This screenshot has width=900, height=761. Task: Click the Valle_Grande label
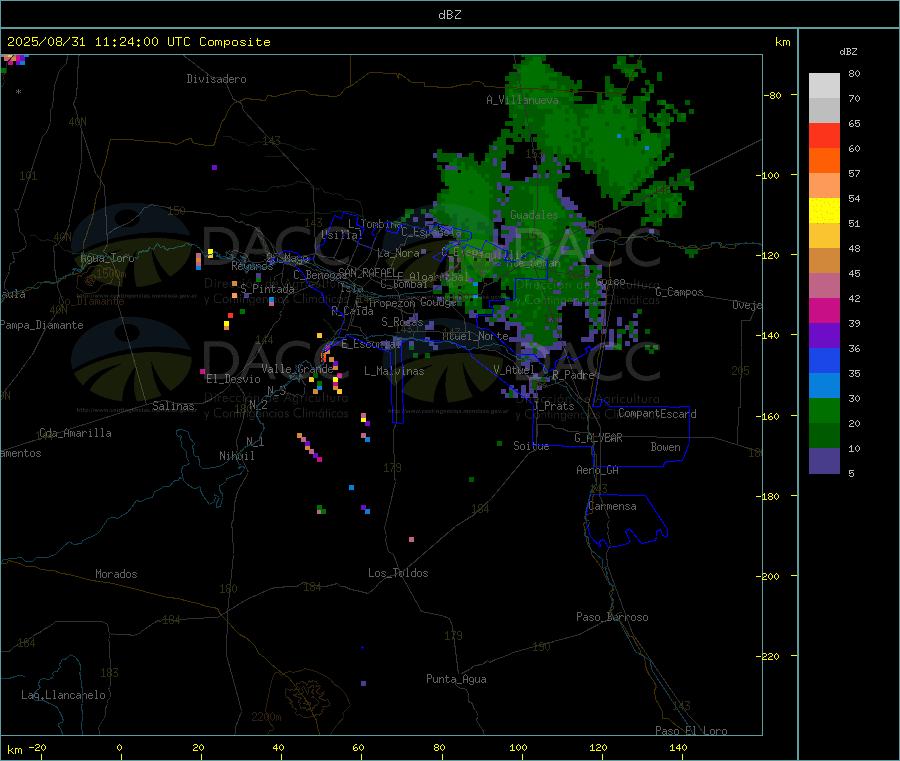(x=297, y=369)
